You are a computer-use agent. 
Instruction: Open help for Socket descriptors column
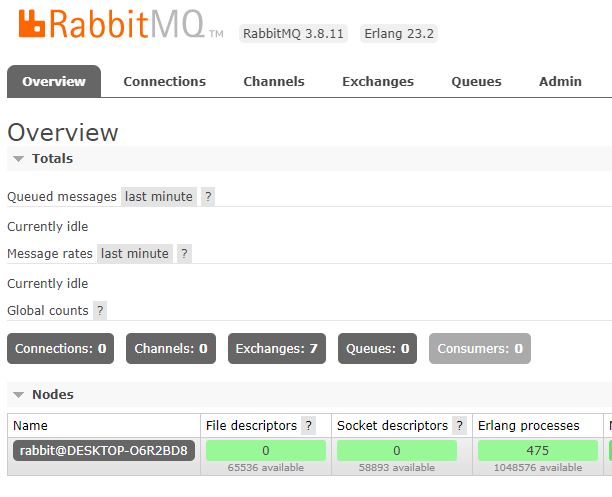459,426
